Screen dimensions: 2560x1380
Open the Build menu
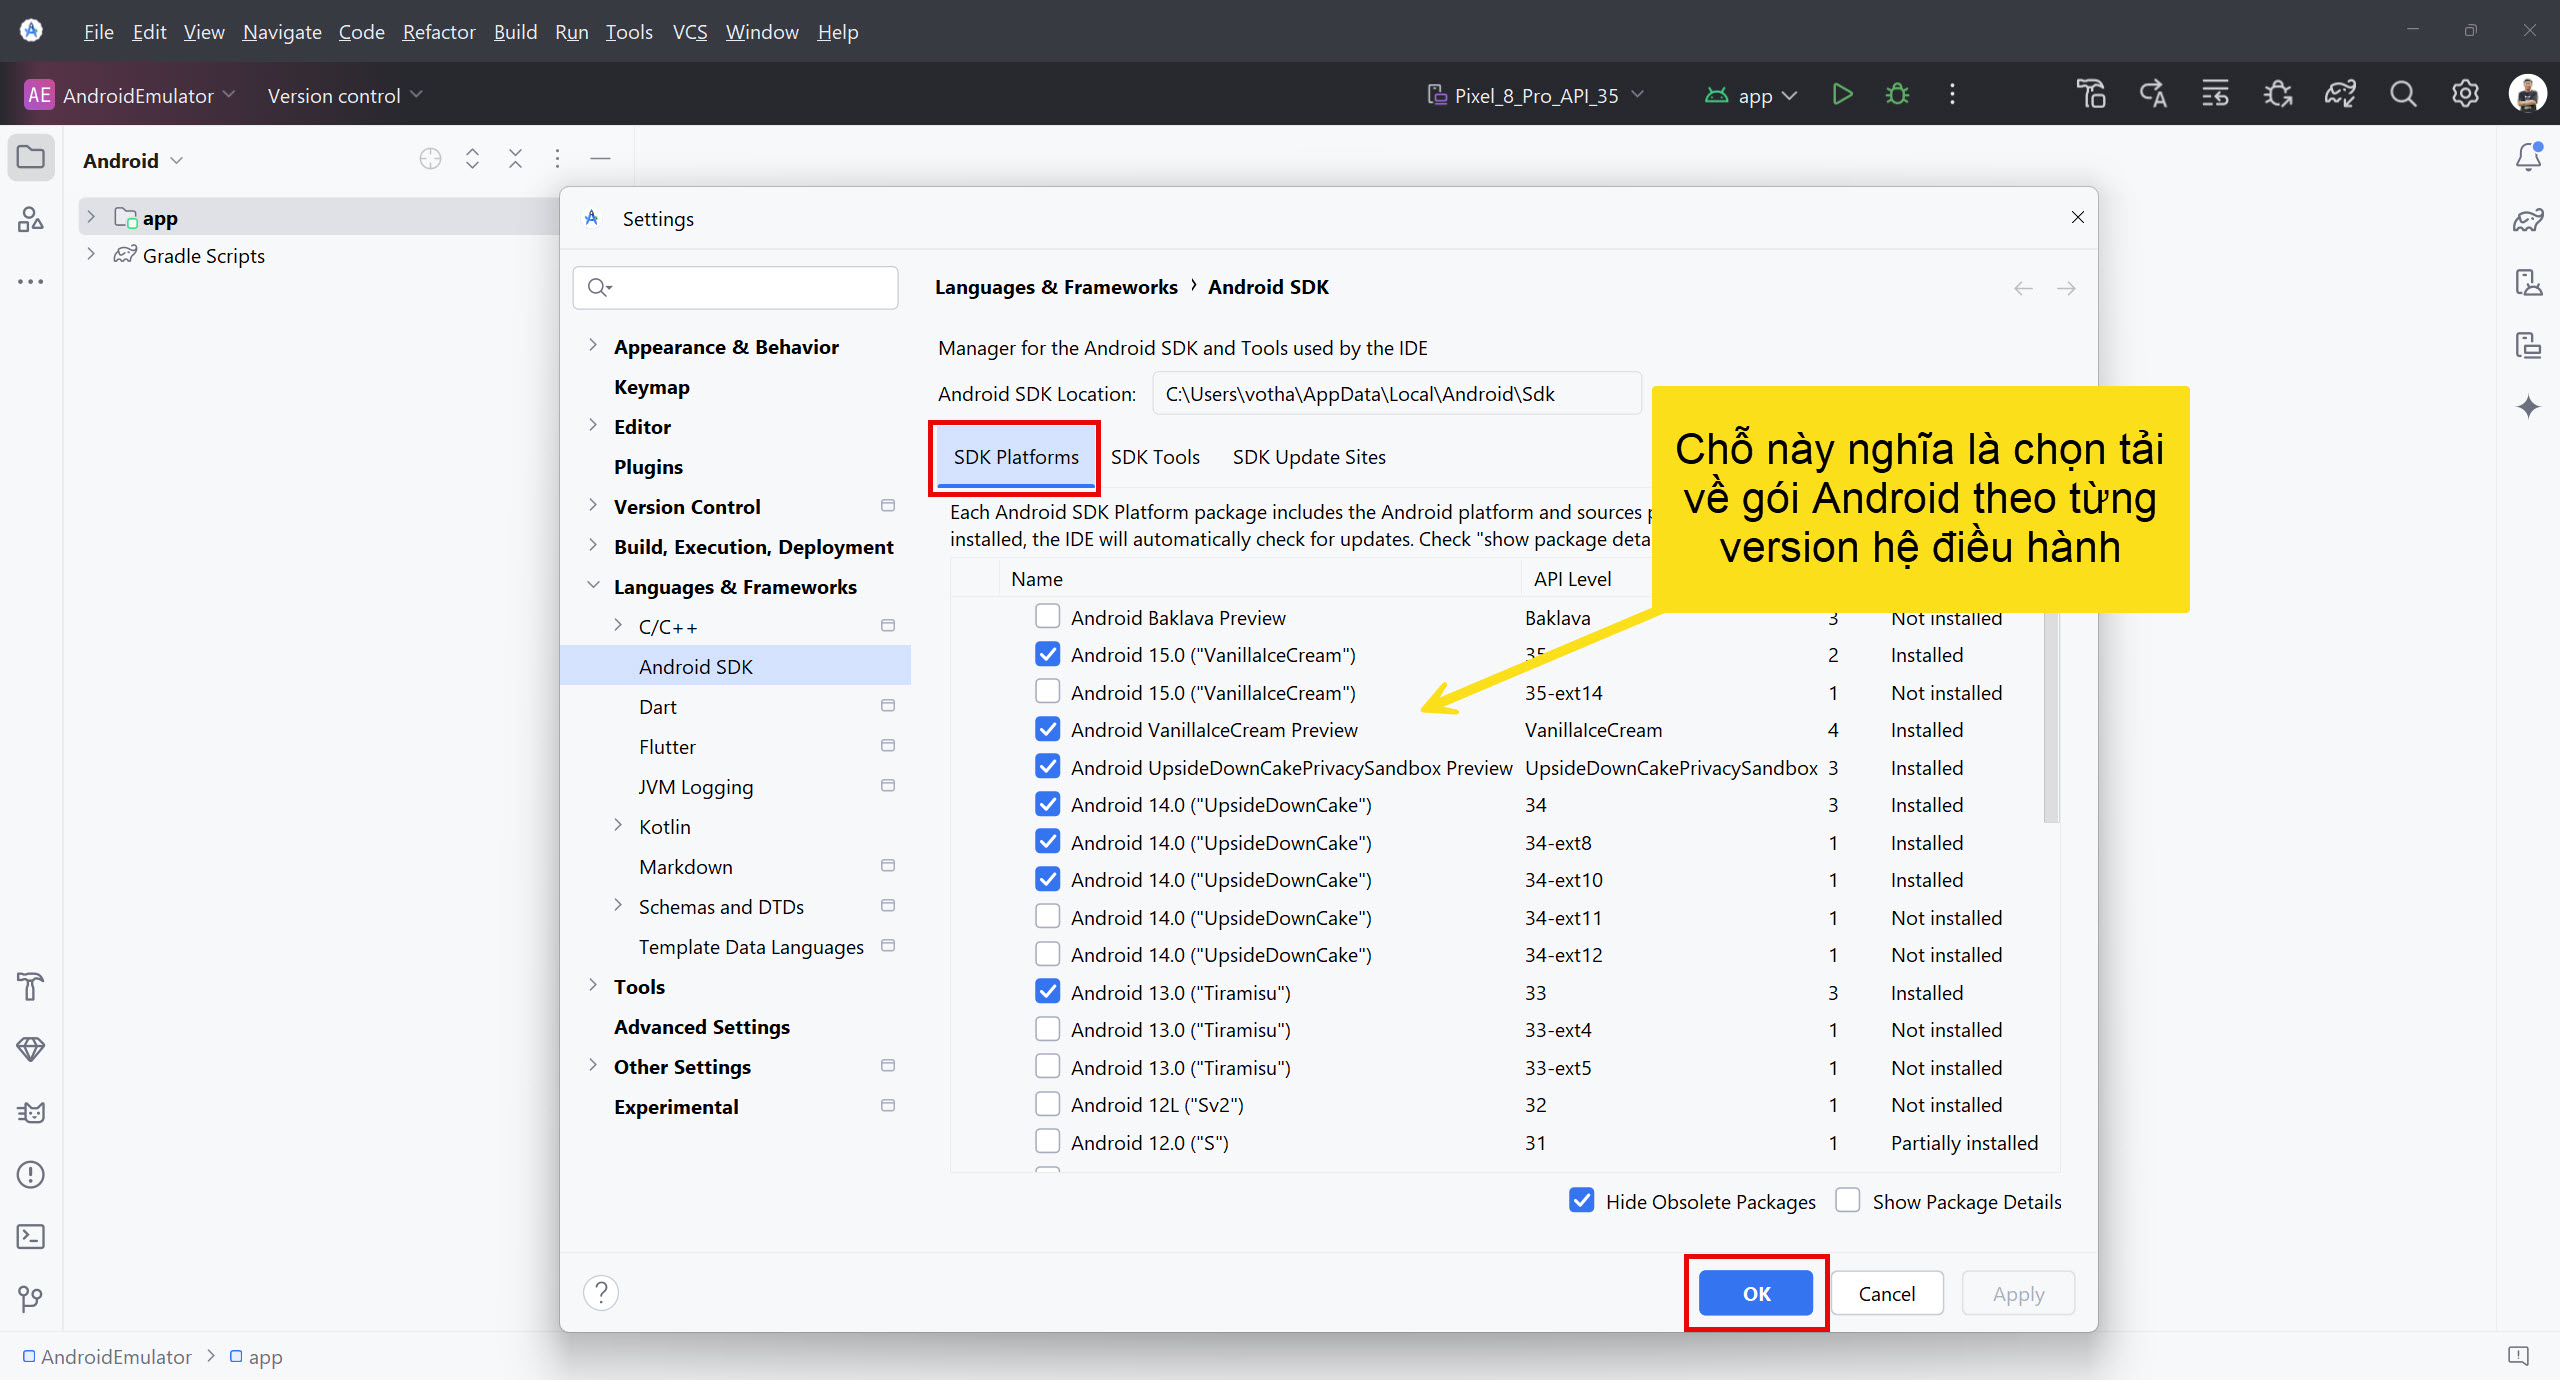click(x=515, y=32)
